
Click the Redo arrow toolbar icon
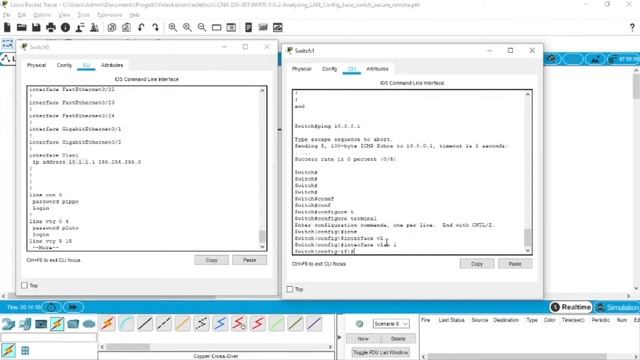[155, 27]
